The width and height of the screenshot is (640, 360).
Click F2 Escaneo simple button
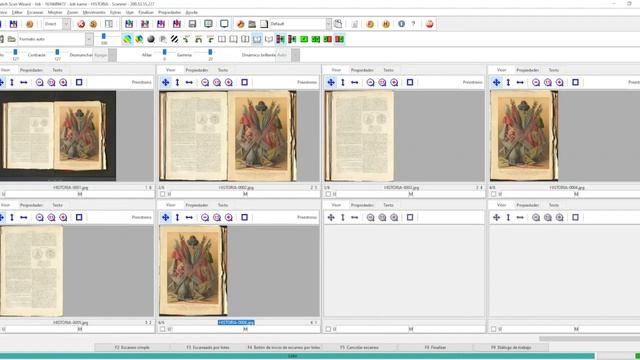pyautogui.click(x=132, y=347)
